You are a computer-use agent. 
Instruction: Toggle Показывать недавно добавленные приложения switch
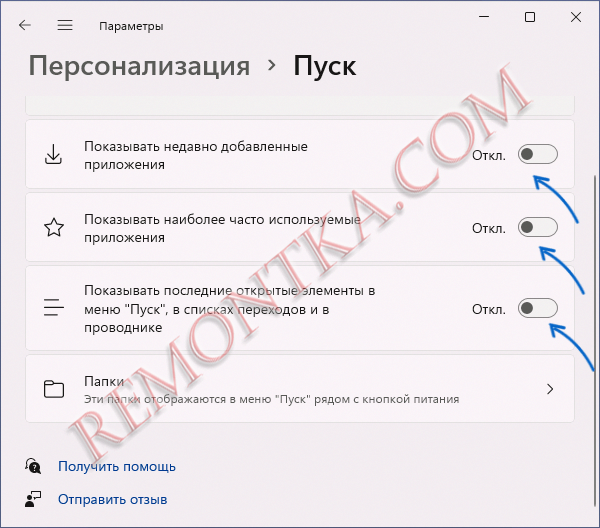click(x=538, y=154)
